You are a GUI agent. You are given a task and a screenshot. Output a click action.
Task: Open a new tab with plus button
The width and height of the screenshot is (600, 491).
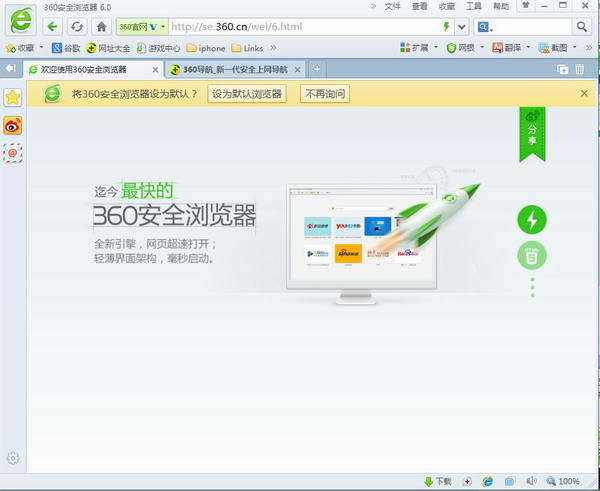[316, 69]
